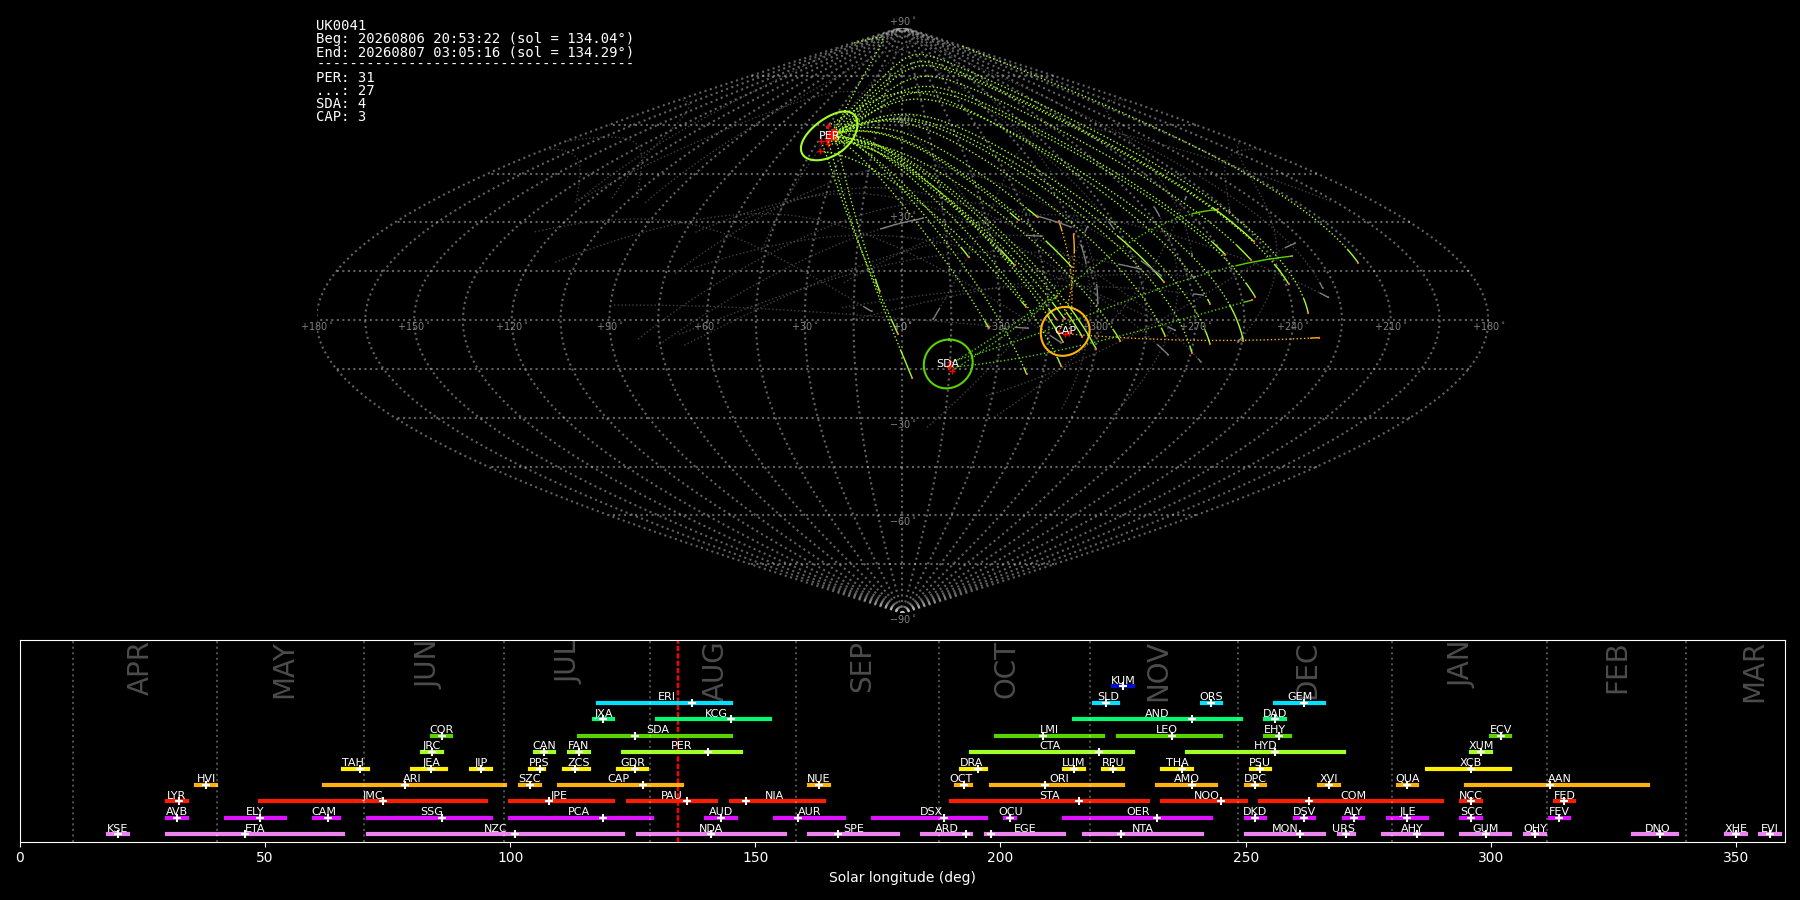Click the HYD shower label

(x=1265, y=746)
